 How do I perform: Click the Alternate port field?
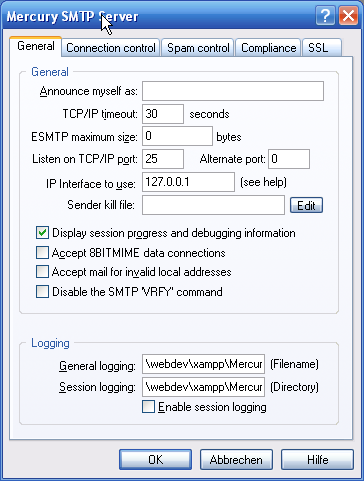(x=289, y=159)
